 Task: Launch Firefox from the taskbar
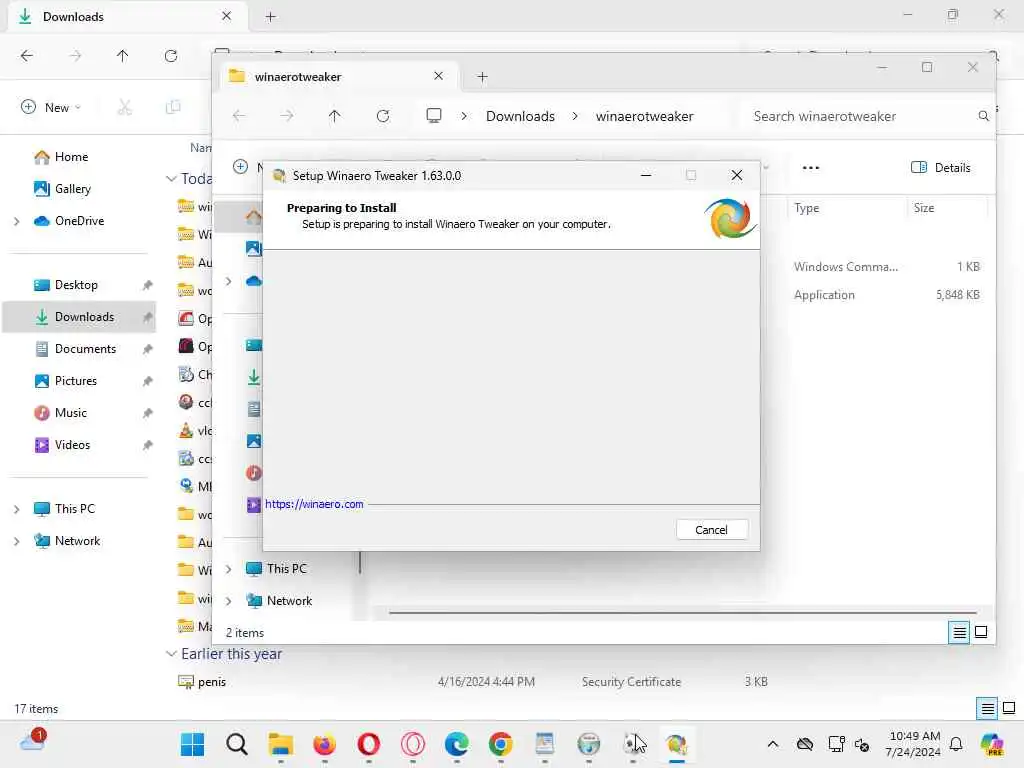point(325,744)
